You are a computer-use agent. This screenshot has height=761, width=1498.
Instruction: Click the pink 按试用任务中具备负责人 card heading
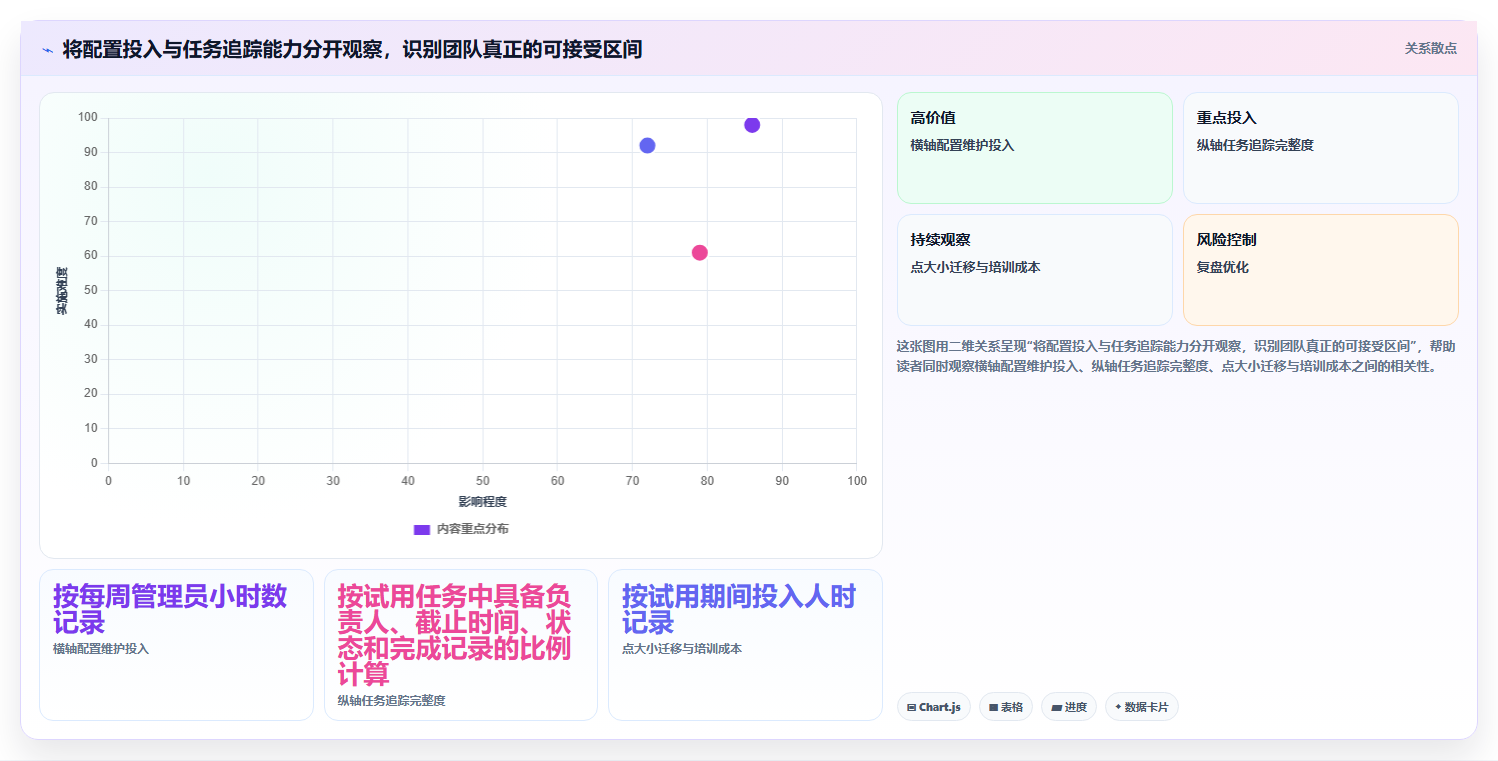coord(454,635)
